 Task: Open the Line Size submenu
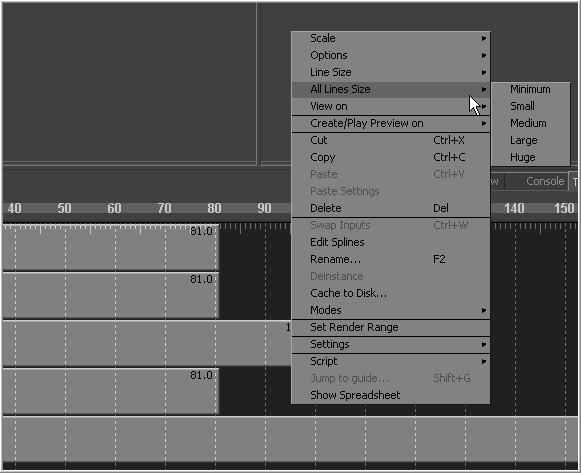(391, 72)
